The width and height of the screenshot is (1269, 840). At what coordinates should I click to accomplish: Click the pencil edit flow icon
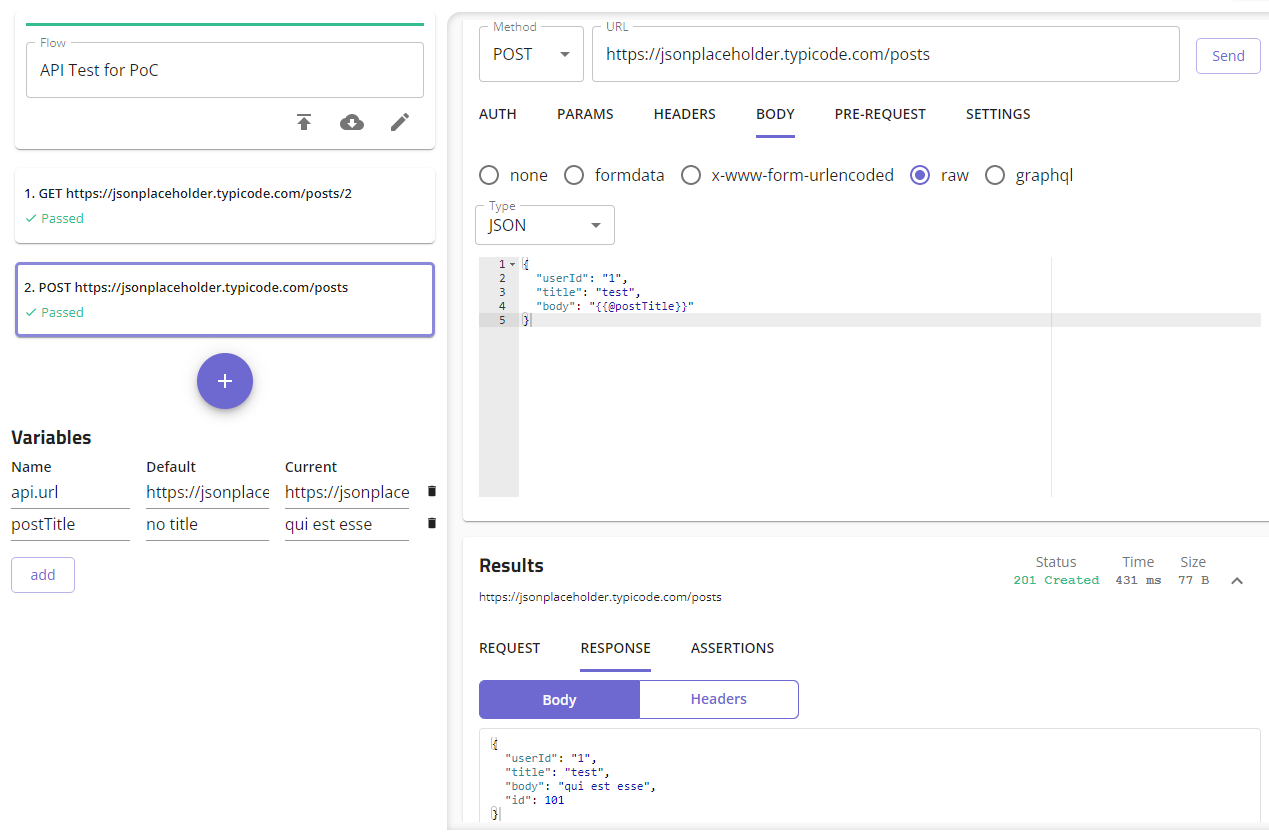pos(400,122)
